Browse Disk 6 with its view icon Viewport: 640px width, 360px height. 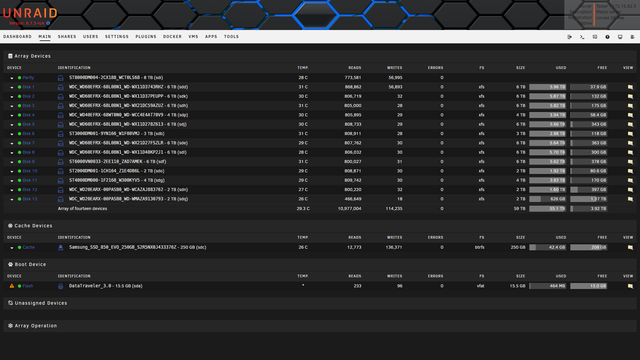point(630,133)
